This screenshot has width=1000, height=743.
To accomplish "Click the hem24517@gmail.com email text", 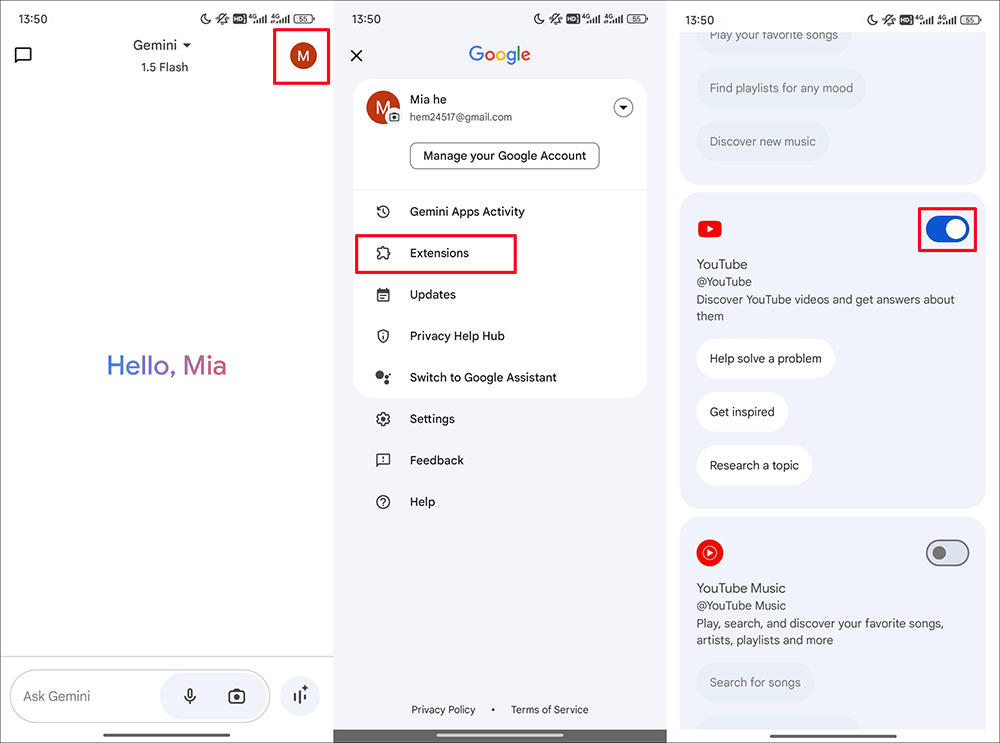I will [460, 117].
